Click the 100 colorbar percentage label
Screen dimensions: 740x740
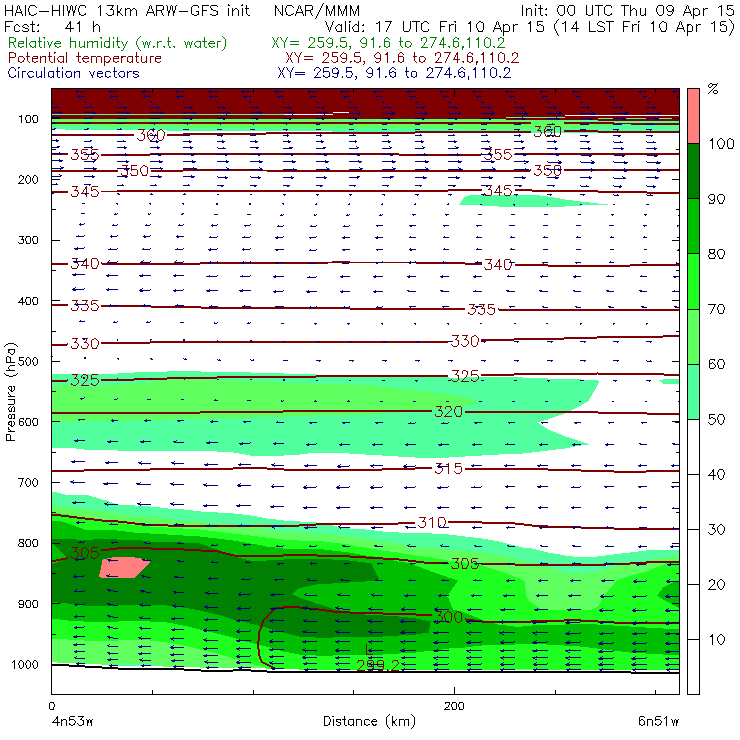click(721, 143)
